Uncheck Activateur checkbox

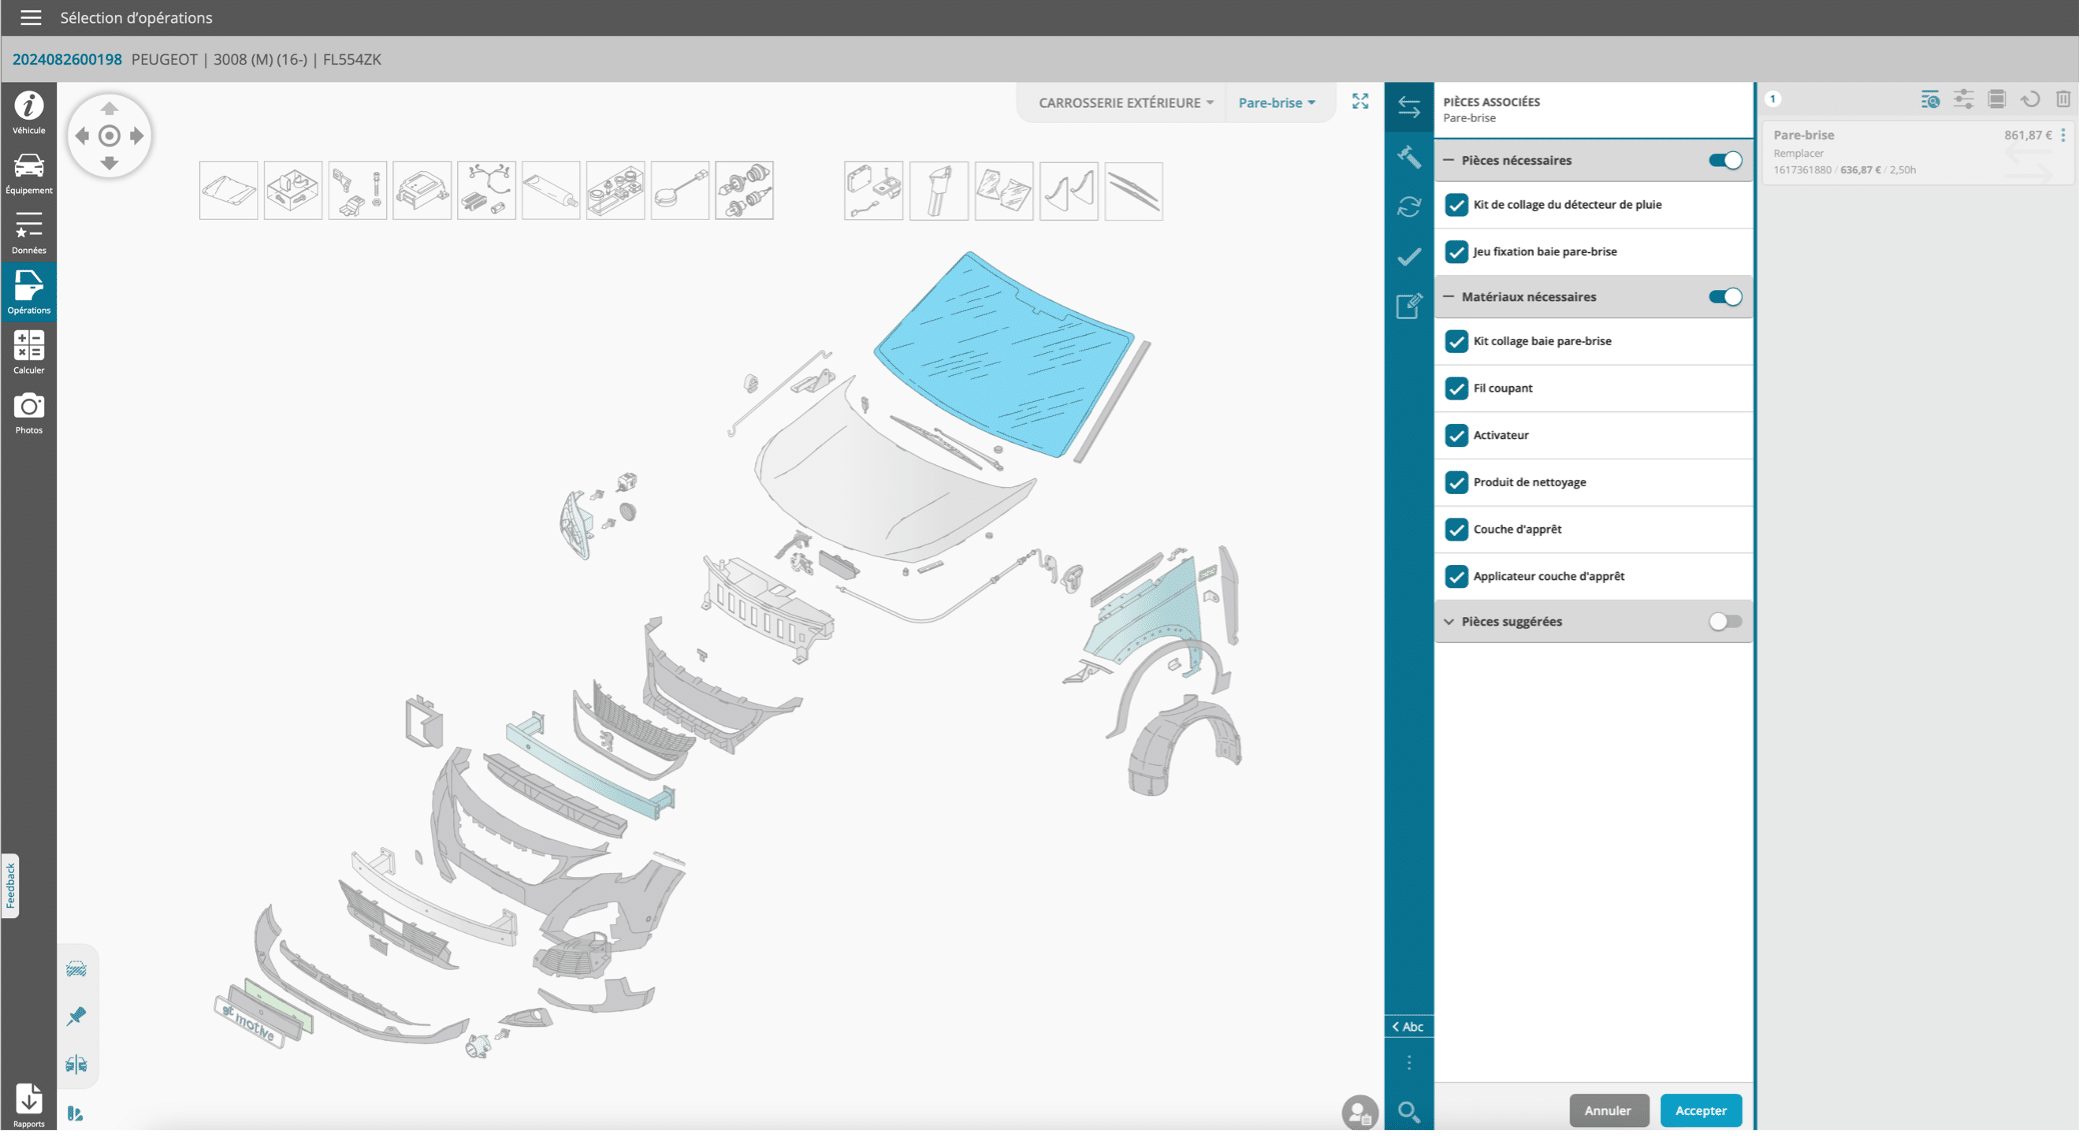coord(1456,435)
